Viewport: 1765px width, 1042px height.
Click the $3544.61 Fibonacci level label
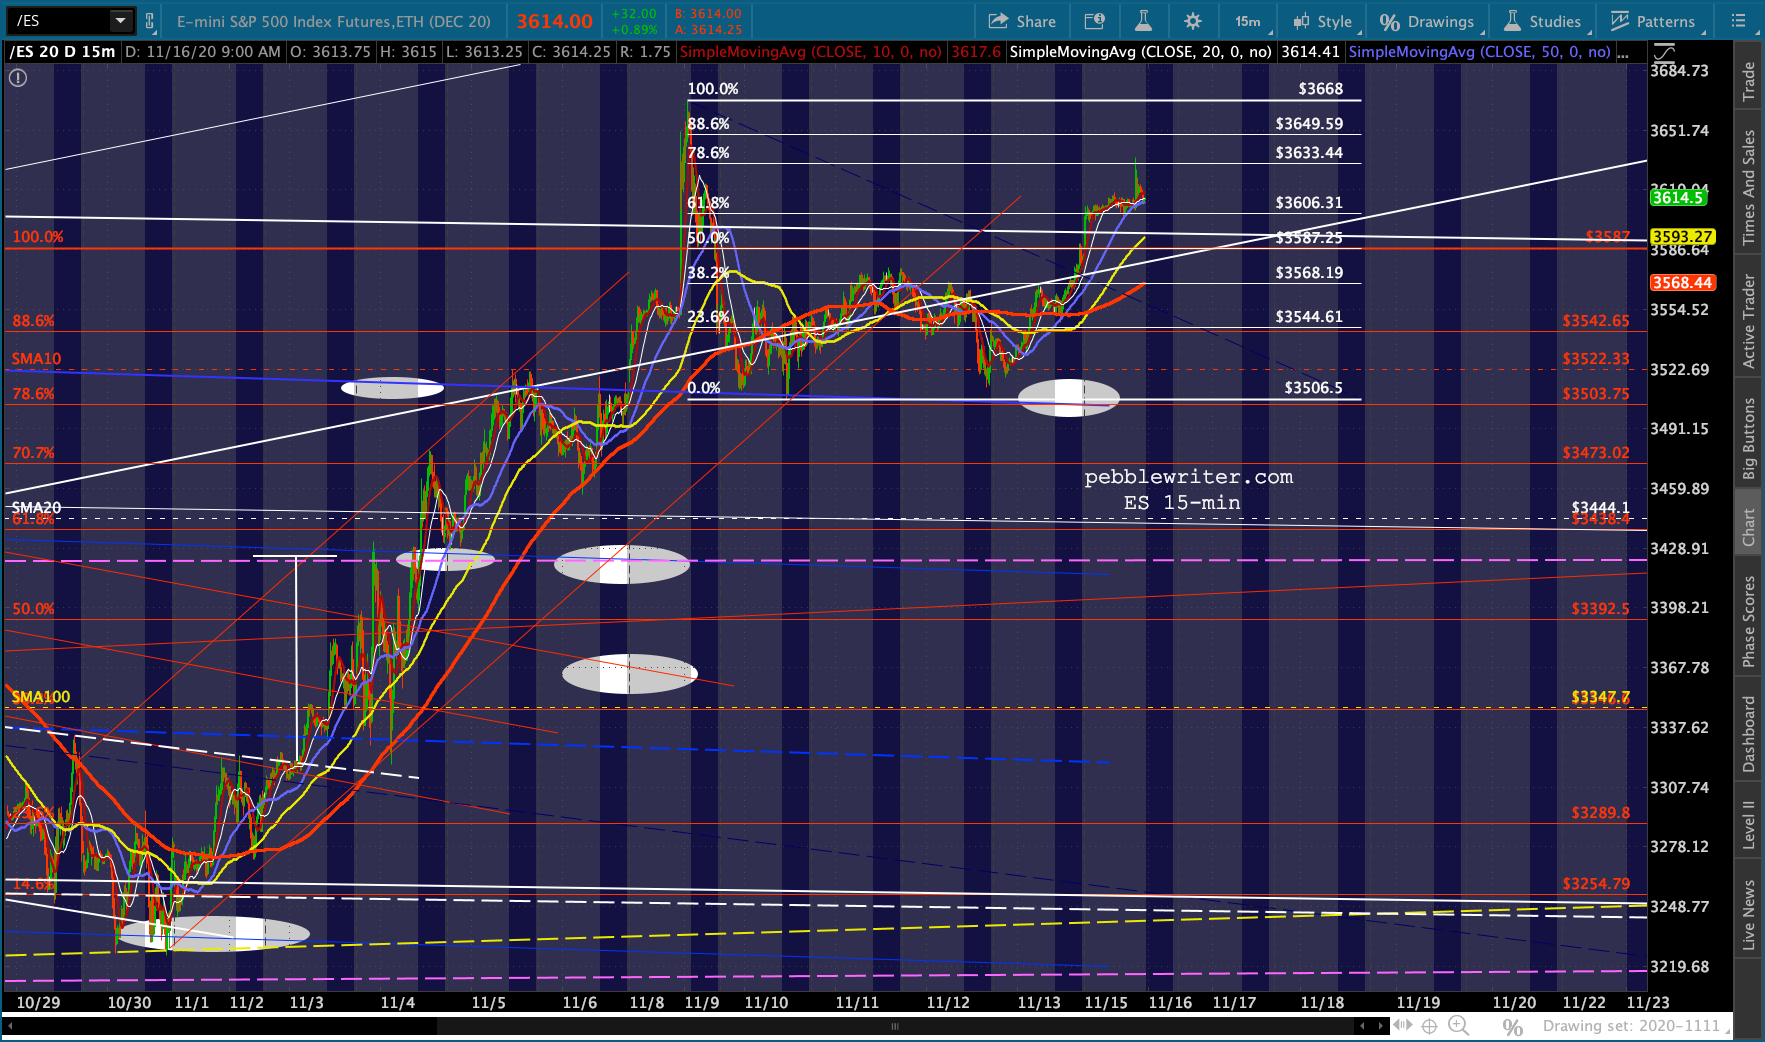(x=1309, y=317)
